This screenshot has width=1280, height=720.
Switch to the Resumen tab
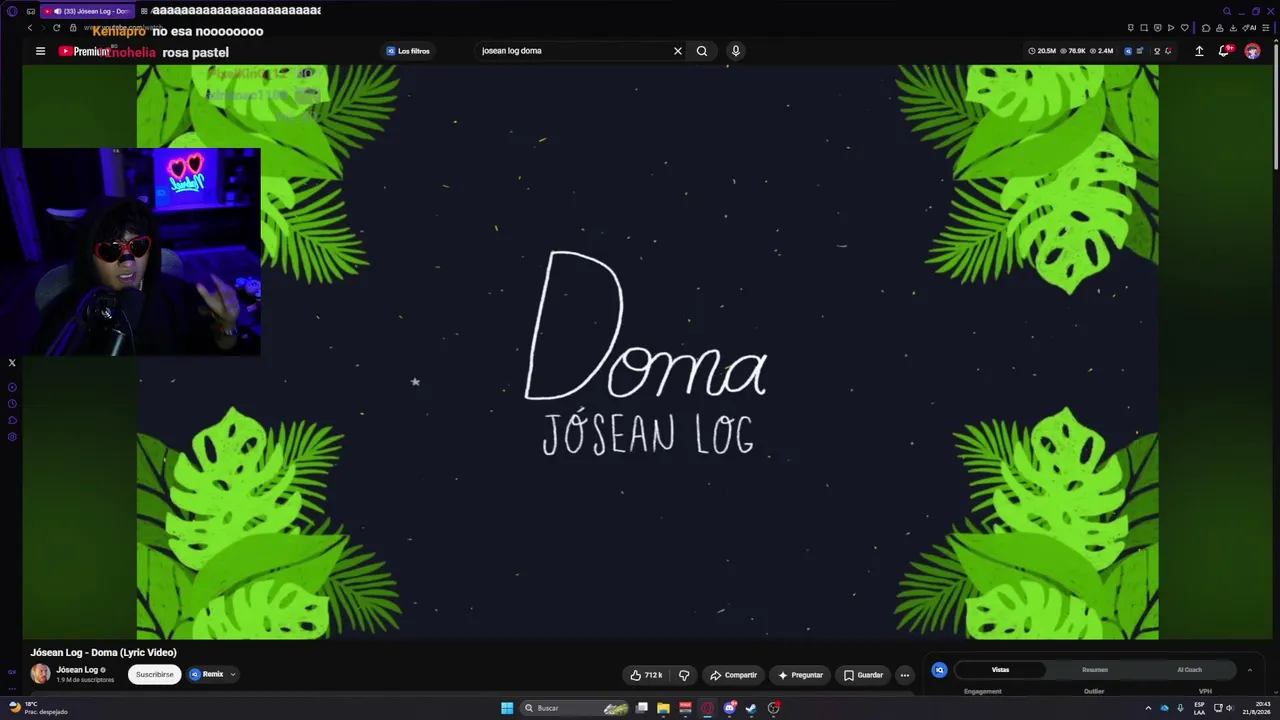click(1095, 670)
